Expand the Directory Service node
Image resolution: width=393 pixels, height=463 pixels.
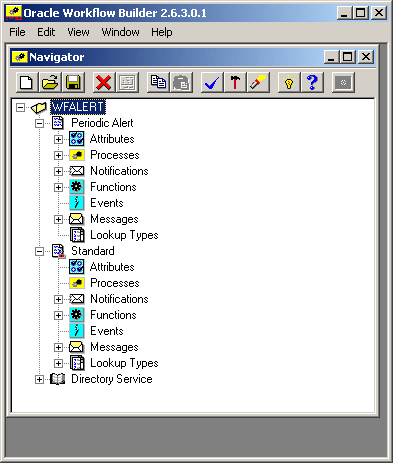[39, 379]
